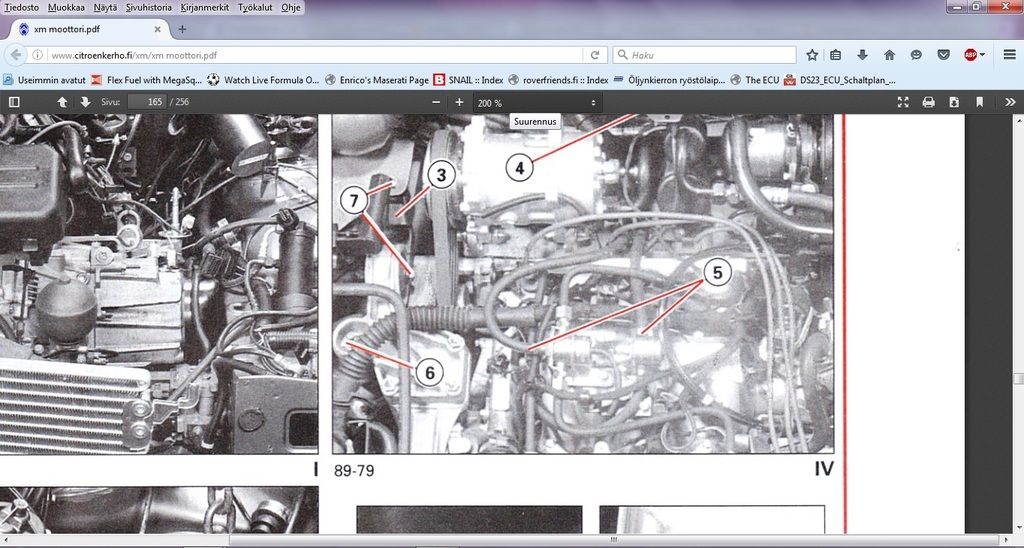The width and height of the screenshot is (1024, 548).
Task: Open the Näytä menu
Action: click(105, 7)
